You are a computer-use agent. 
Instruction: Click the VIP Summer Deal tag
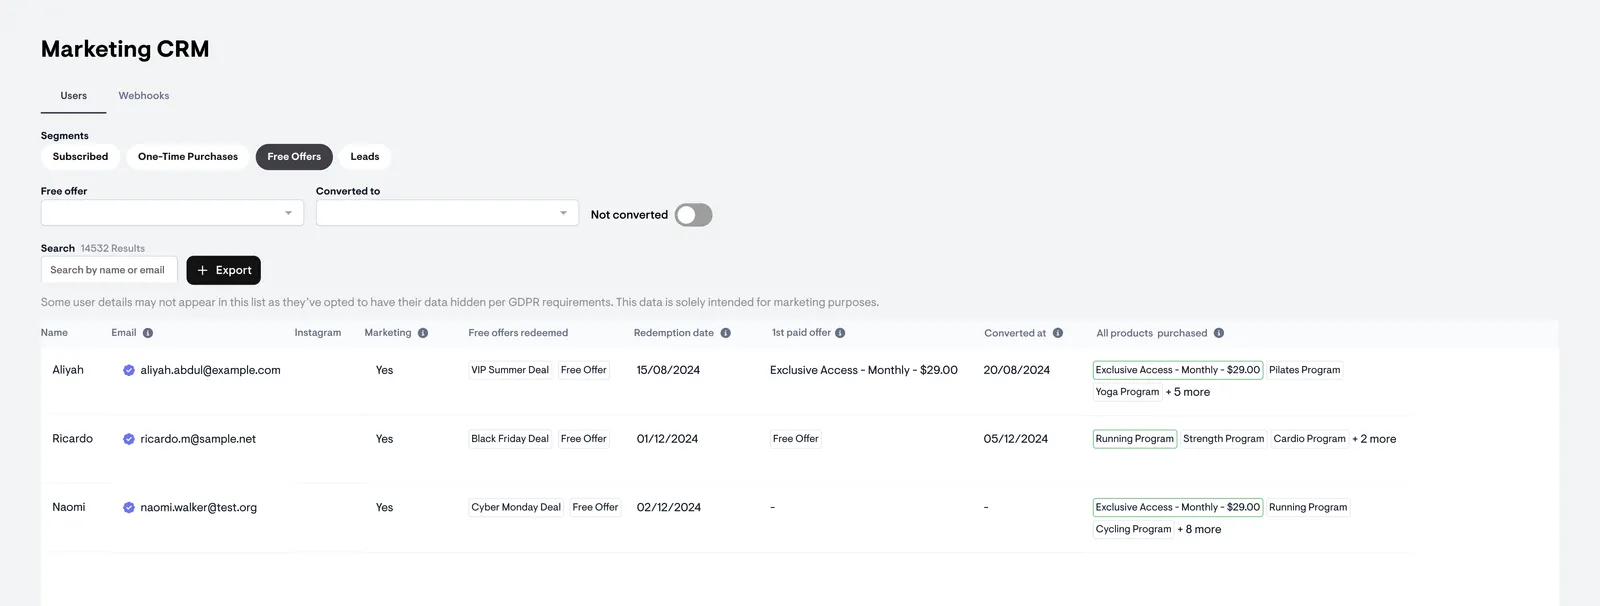point(510,370)
